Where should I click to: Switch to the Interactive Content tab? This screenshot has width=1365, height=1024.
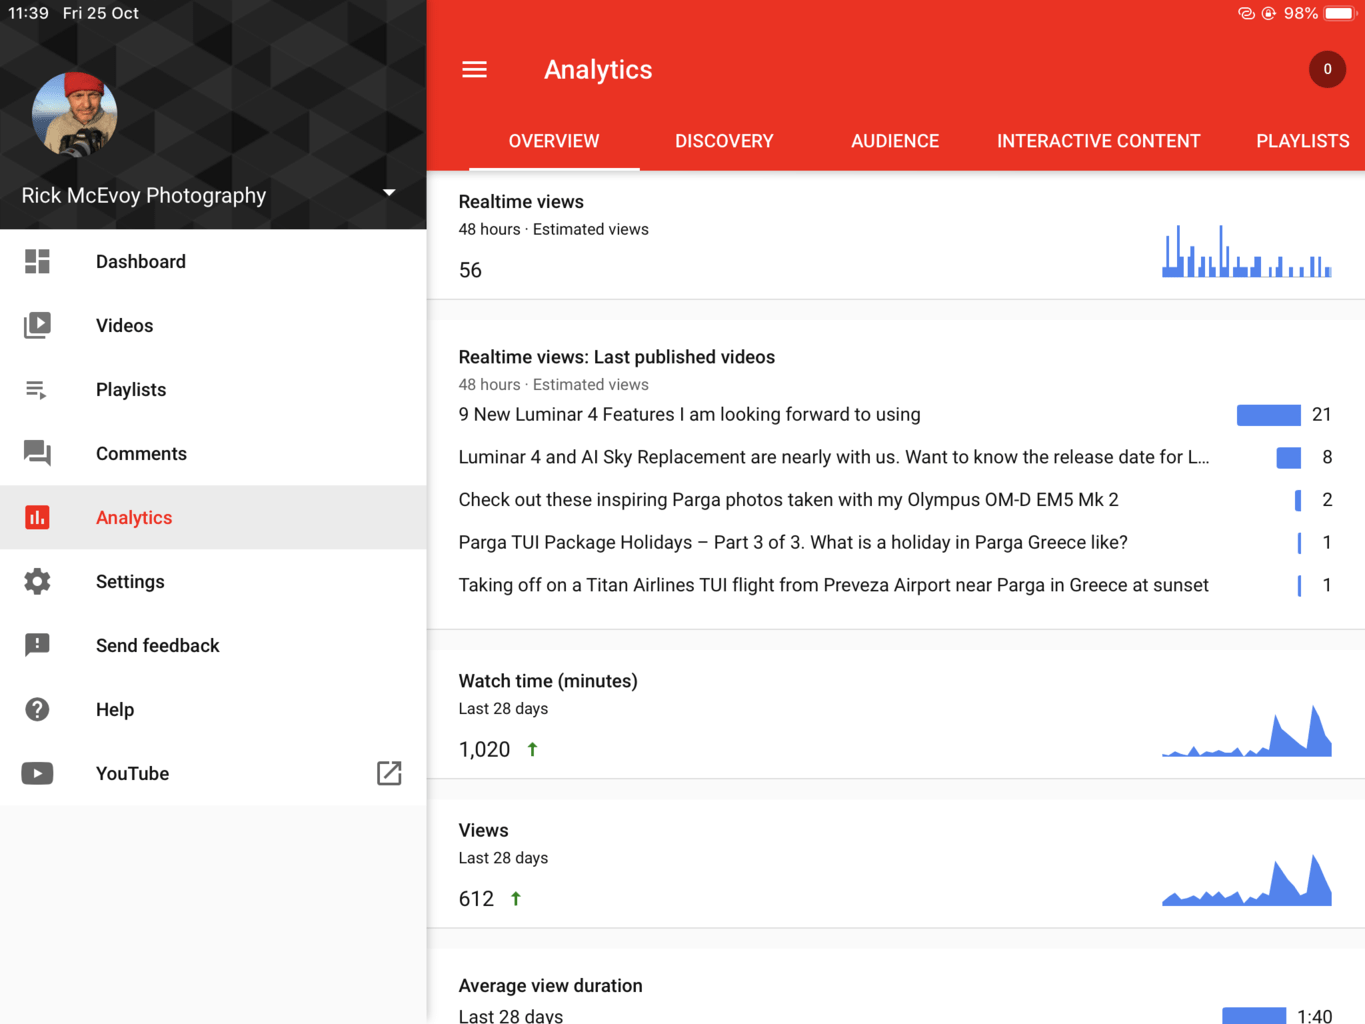click(1098, 141)
